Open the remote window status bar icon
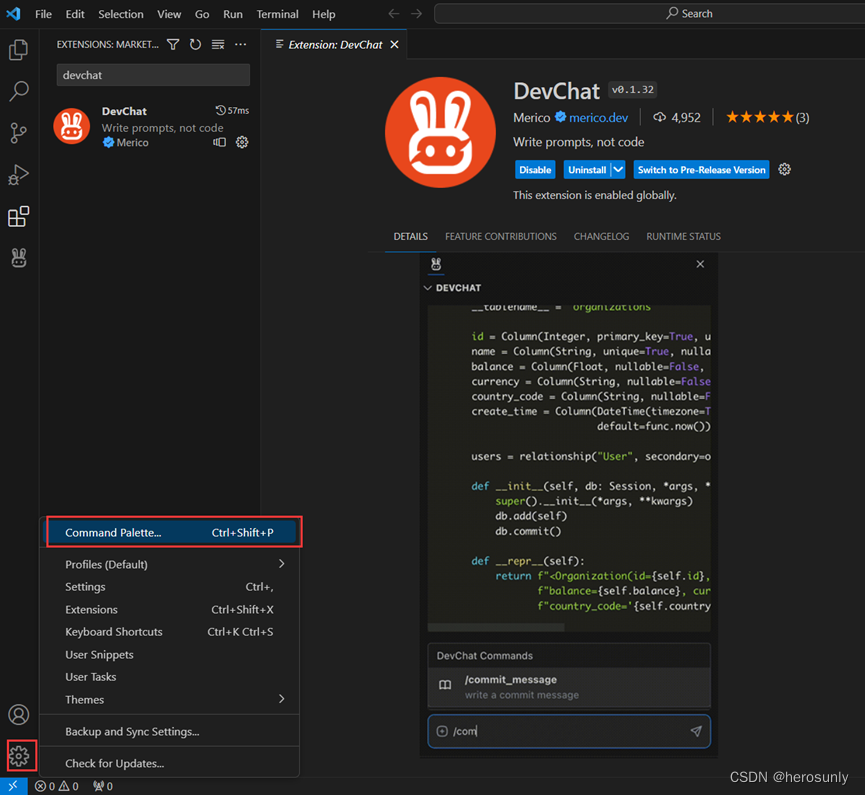 coord(13,786)
